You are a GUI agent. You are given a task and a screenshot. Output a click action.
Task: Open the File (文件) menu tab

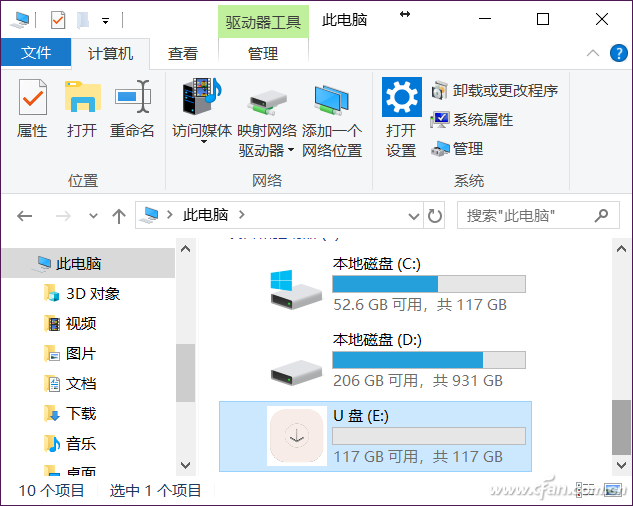click(36, 52)
